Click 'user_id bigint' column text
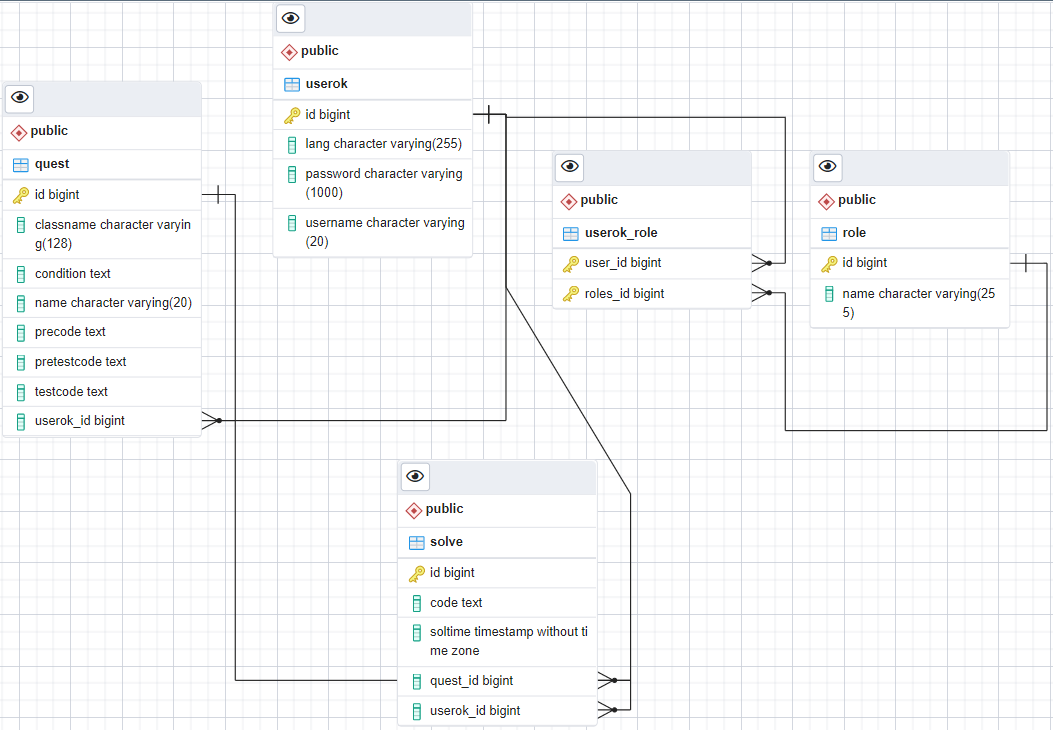The width and height of the screenshot is (1053, 731). click(623, 263)
